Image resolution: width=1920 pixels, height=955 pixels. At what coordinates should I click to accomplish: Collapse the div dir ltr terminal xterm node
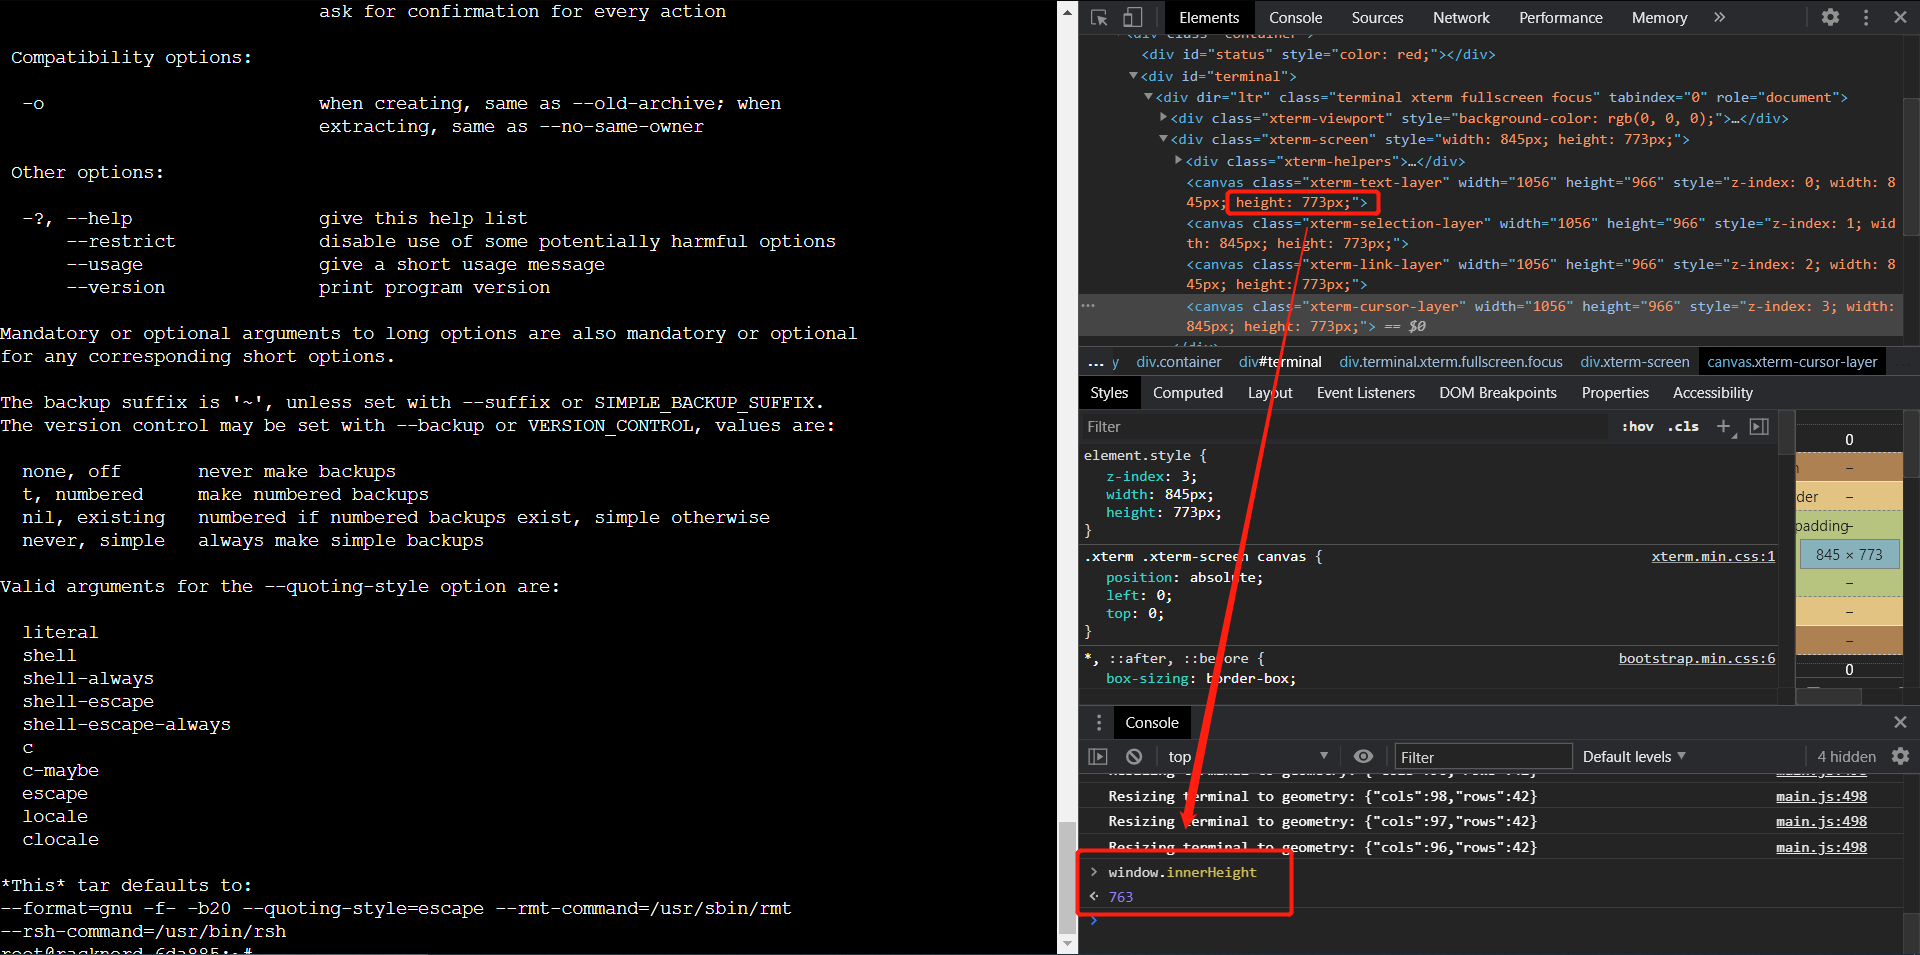[x=1148, y=97]
